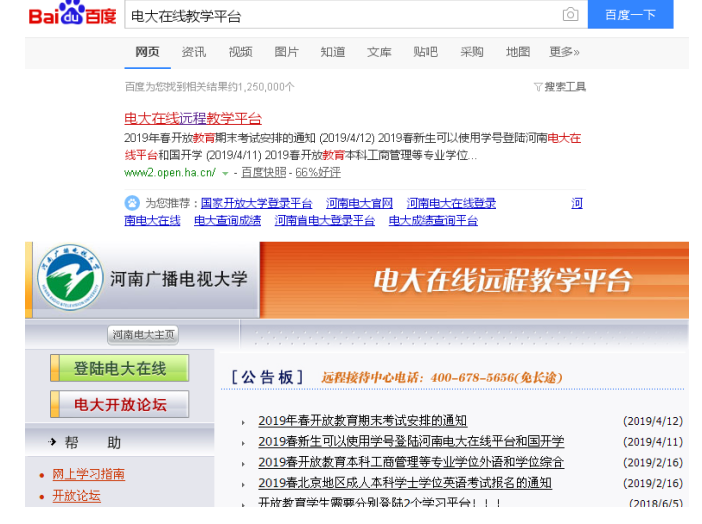Go to the 贴吧 tab

425,52
